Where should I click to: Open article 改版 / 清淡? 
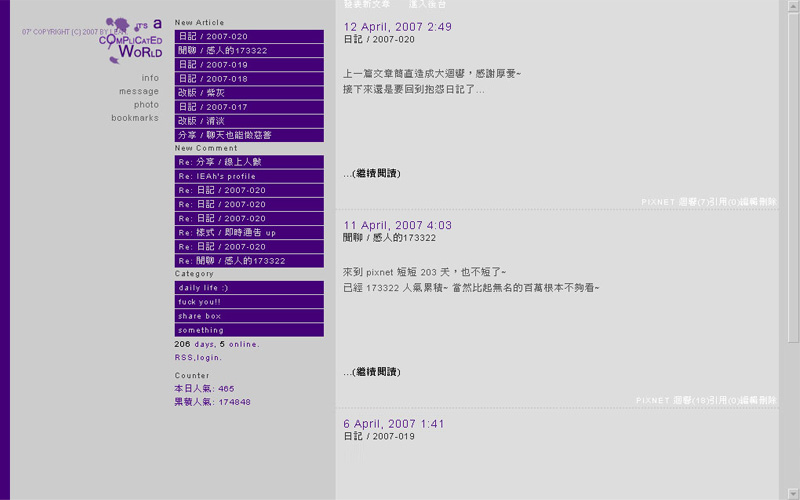(x=249, y=121)
